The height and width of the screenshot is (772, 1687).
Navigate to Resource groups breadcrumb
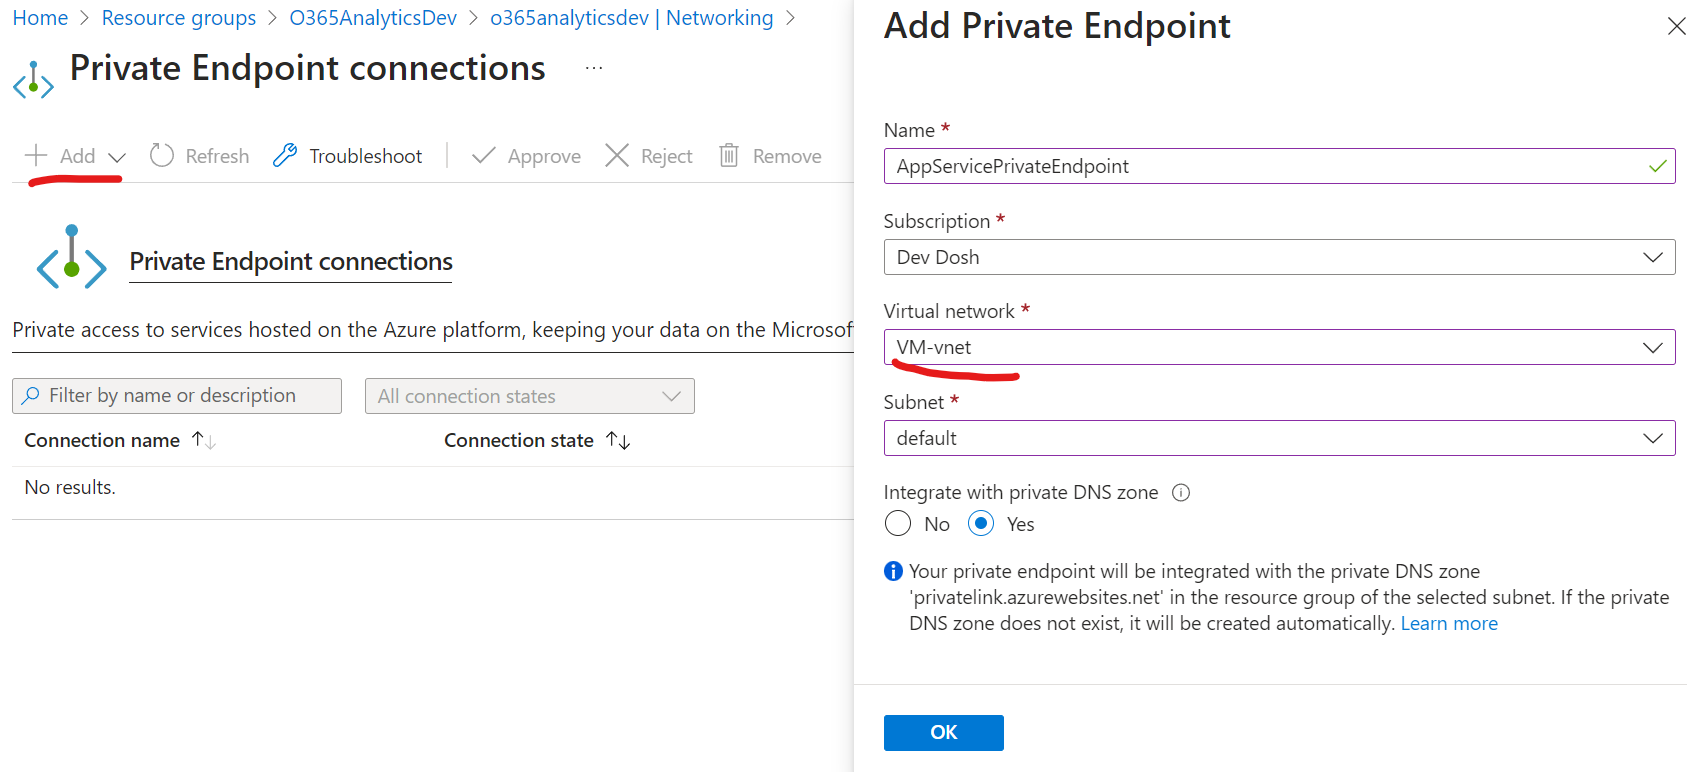[179, 18]
